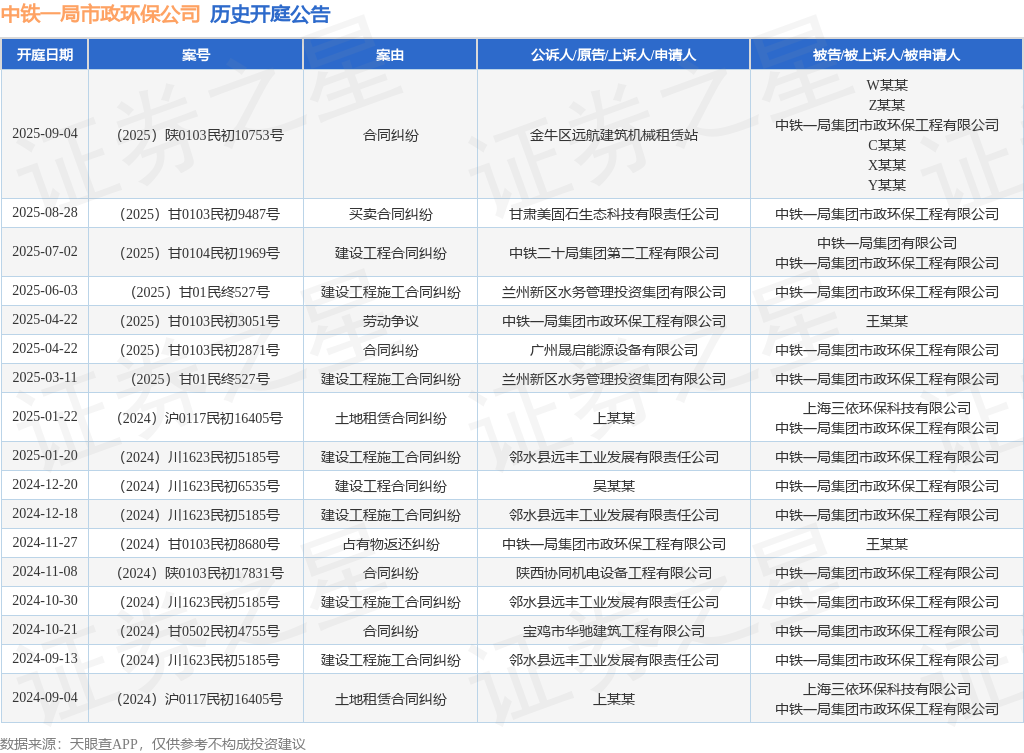Click the date 2024-09-13
The image size is (1024, 753).
pos(45,658)
